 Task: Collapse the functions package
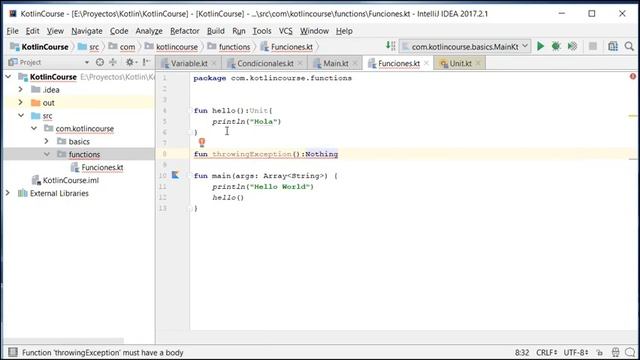pyautogui.click(x=47, y=154)
